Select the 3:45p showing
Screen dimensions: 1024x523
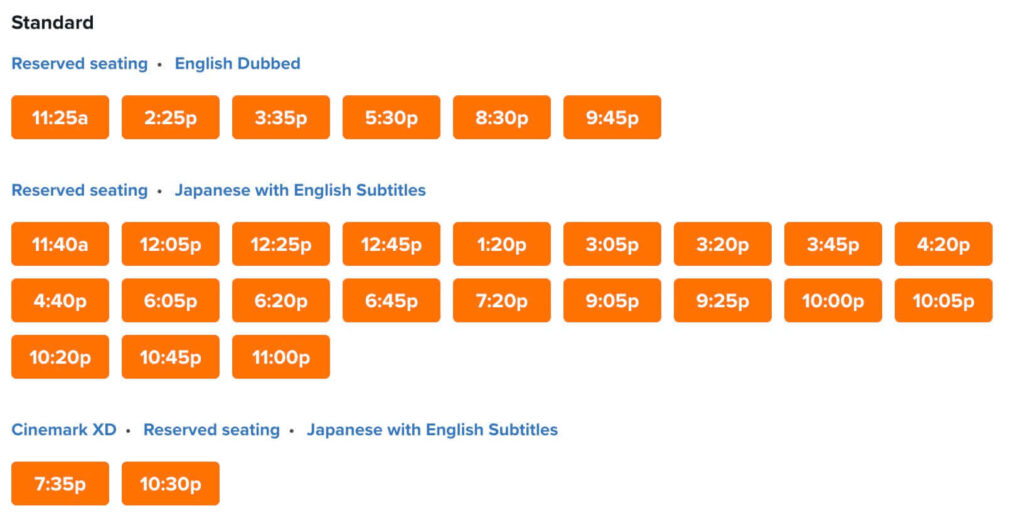833,244
